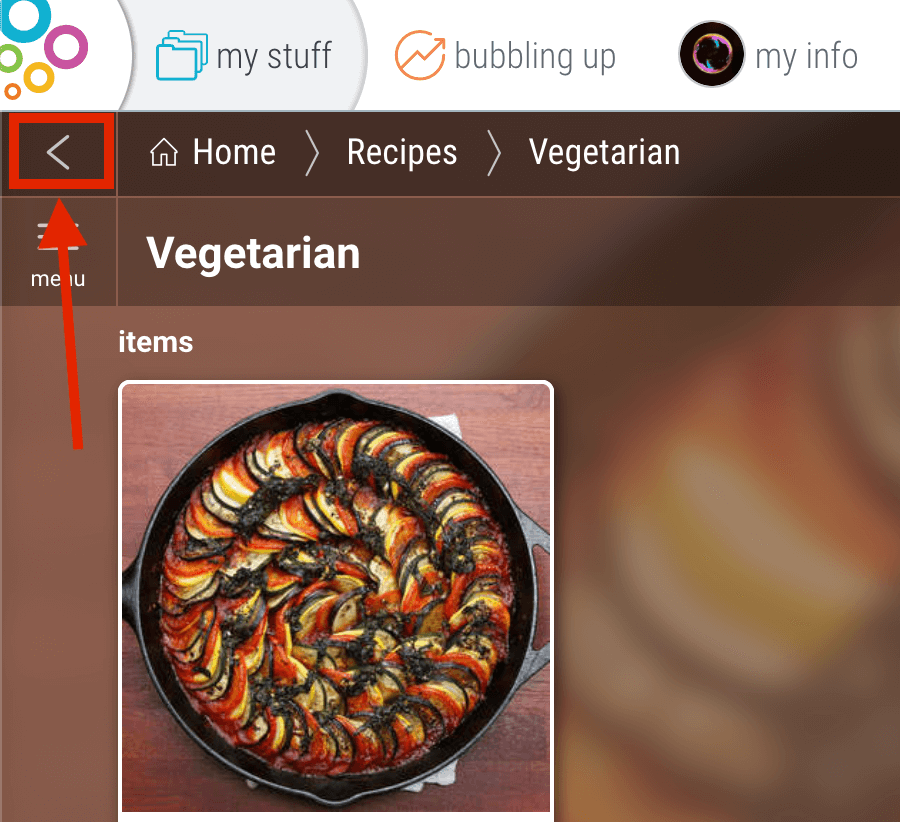Click the items section label

156,342
